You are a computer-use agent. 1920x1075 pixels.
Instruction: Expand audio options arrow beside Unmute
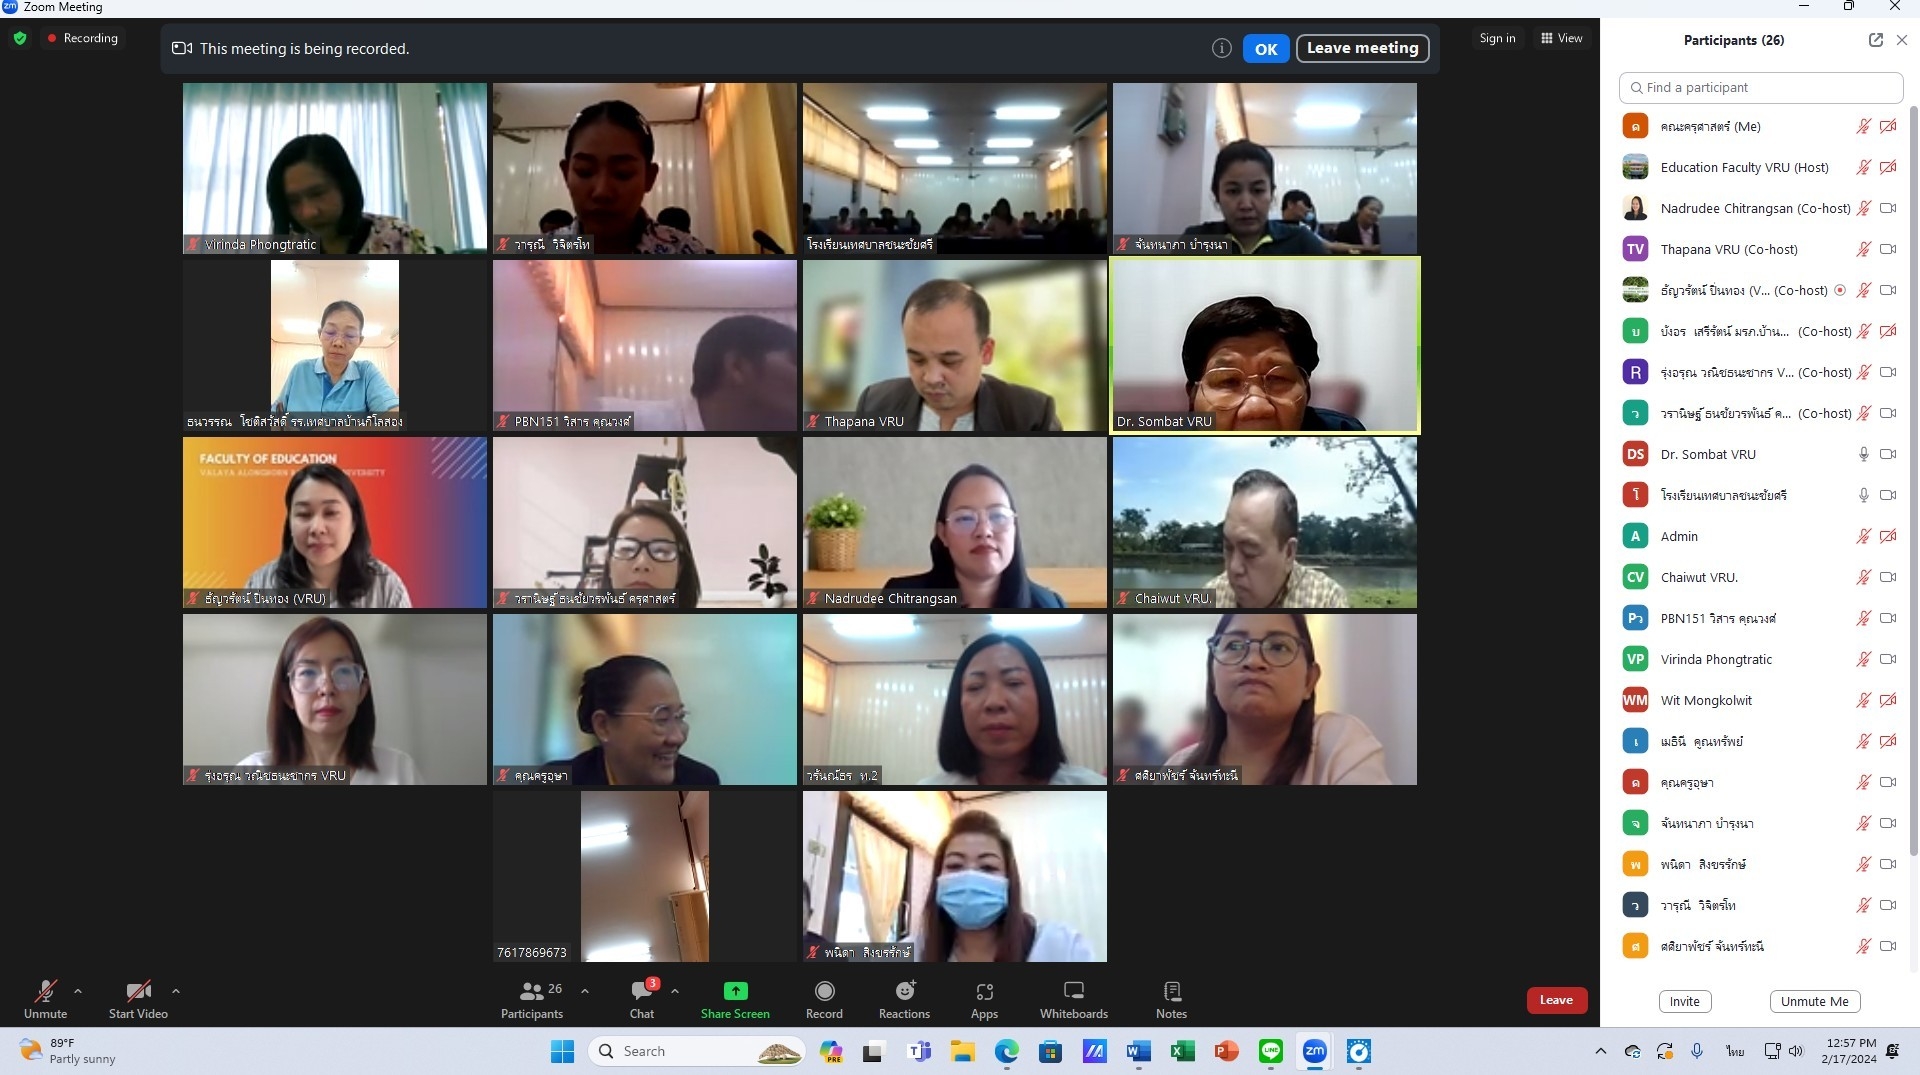coord(78,991)
